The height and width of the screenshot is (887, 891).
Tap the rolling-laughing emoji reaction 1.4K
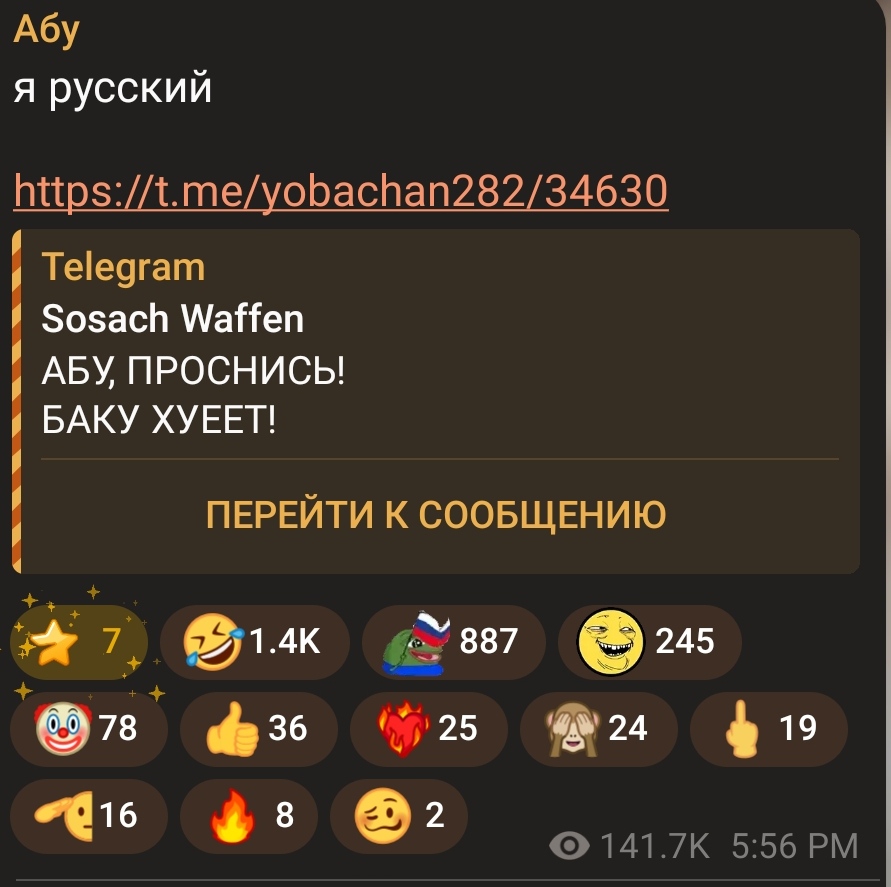255,642
